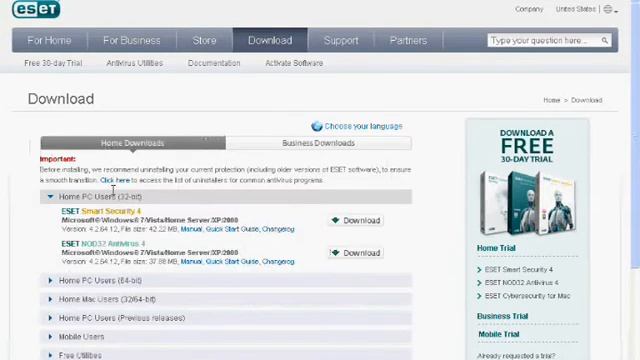
Task: Click the 'Click here' uninstallers link
Action: (x=115, y=180)
